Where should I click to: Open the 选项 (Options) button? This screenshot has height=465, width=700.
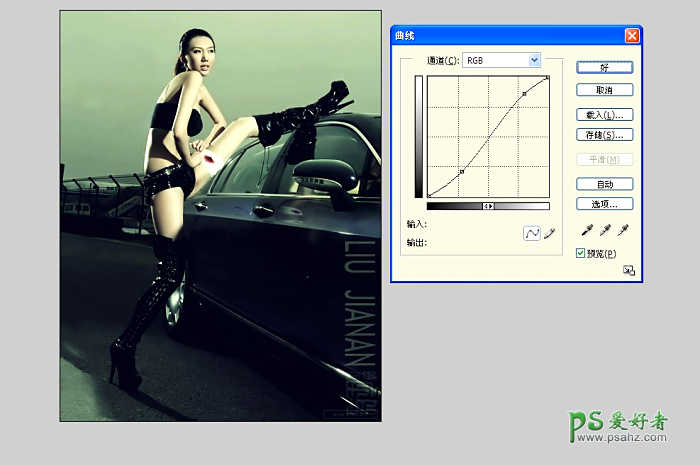click(x=604, y=203)
